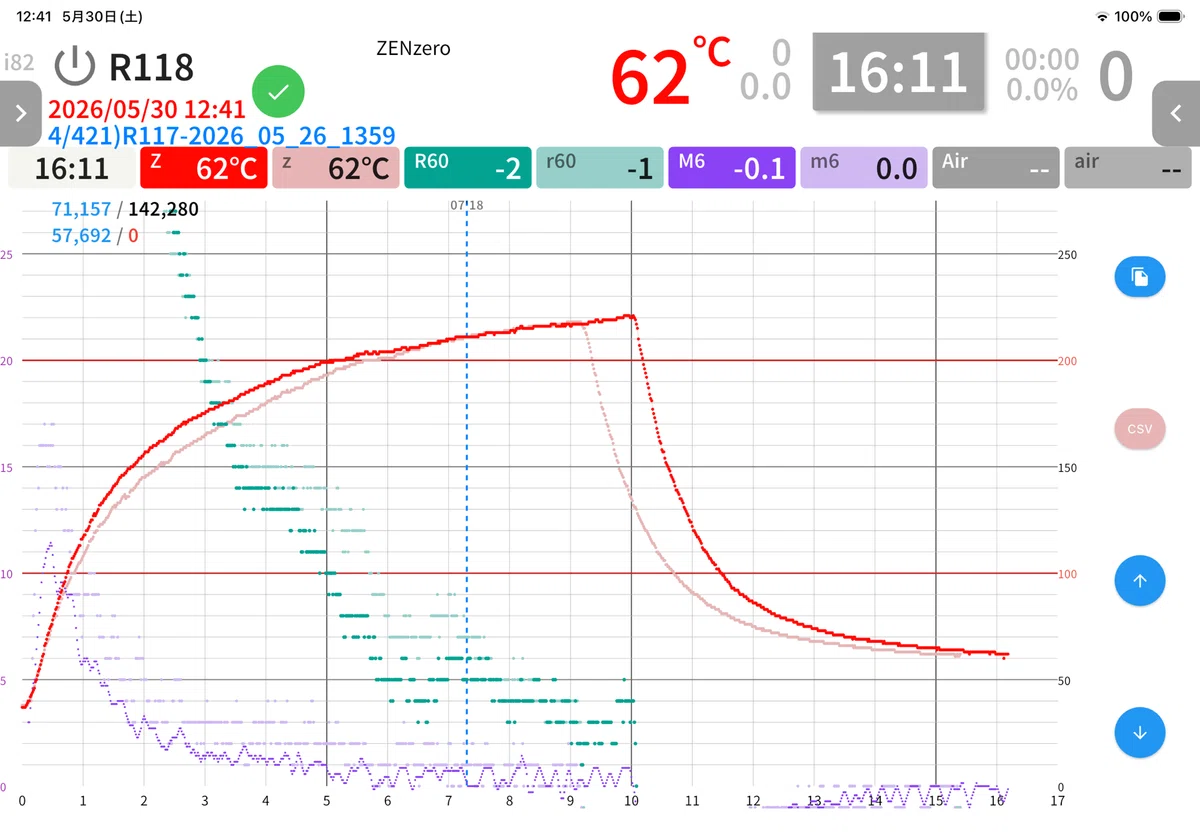Tap the Wi-Fi status icon
Viewport: 1200px width, 834px height.
(x=1103, y=17)
